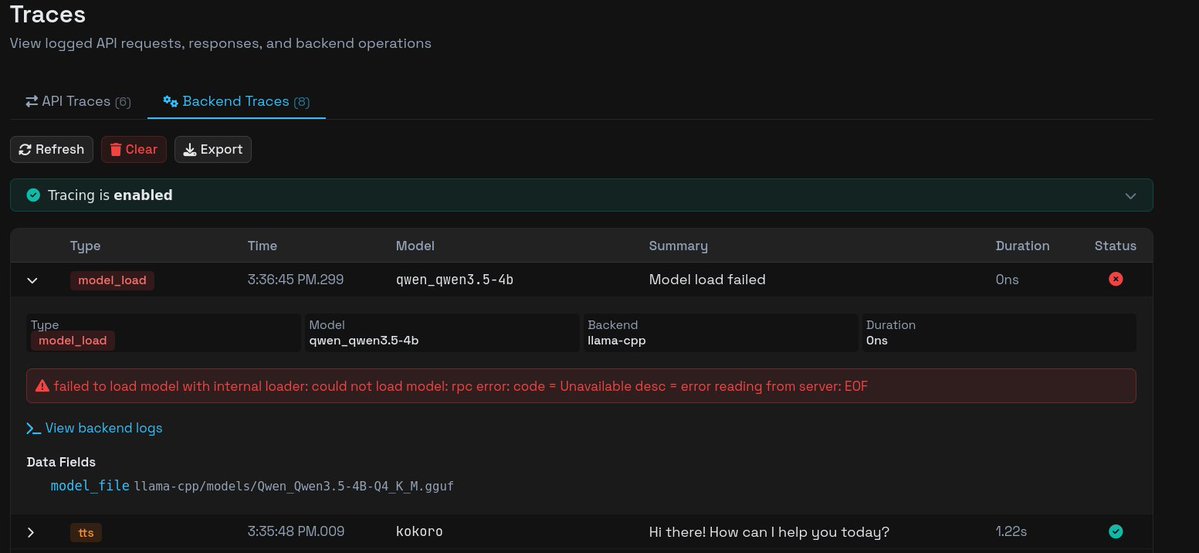The width and height of the screenshot is (1199, 553).
Task: Click the Type column header
Action: coord(86,246)
